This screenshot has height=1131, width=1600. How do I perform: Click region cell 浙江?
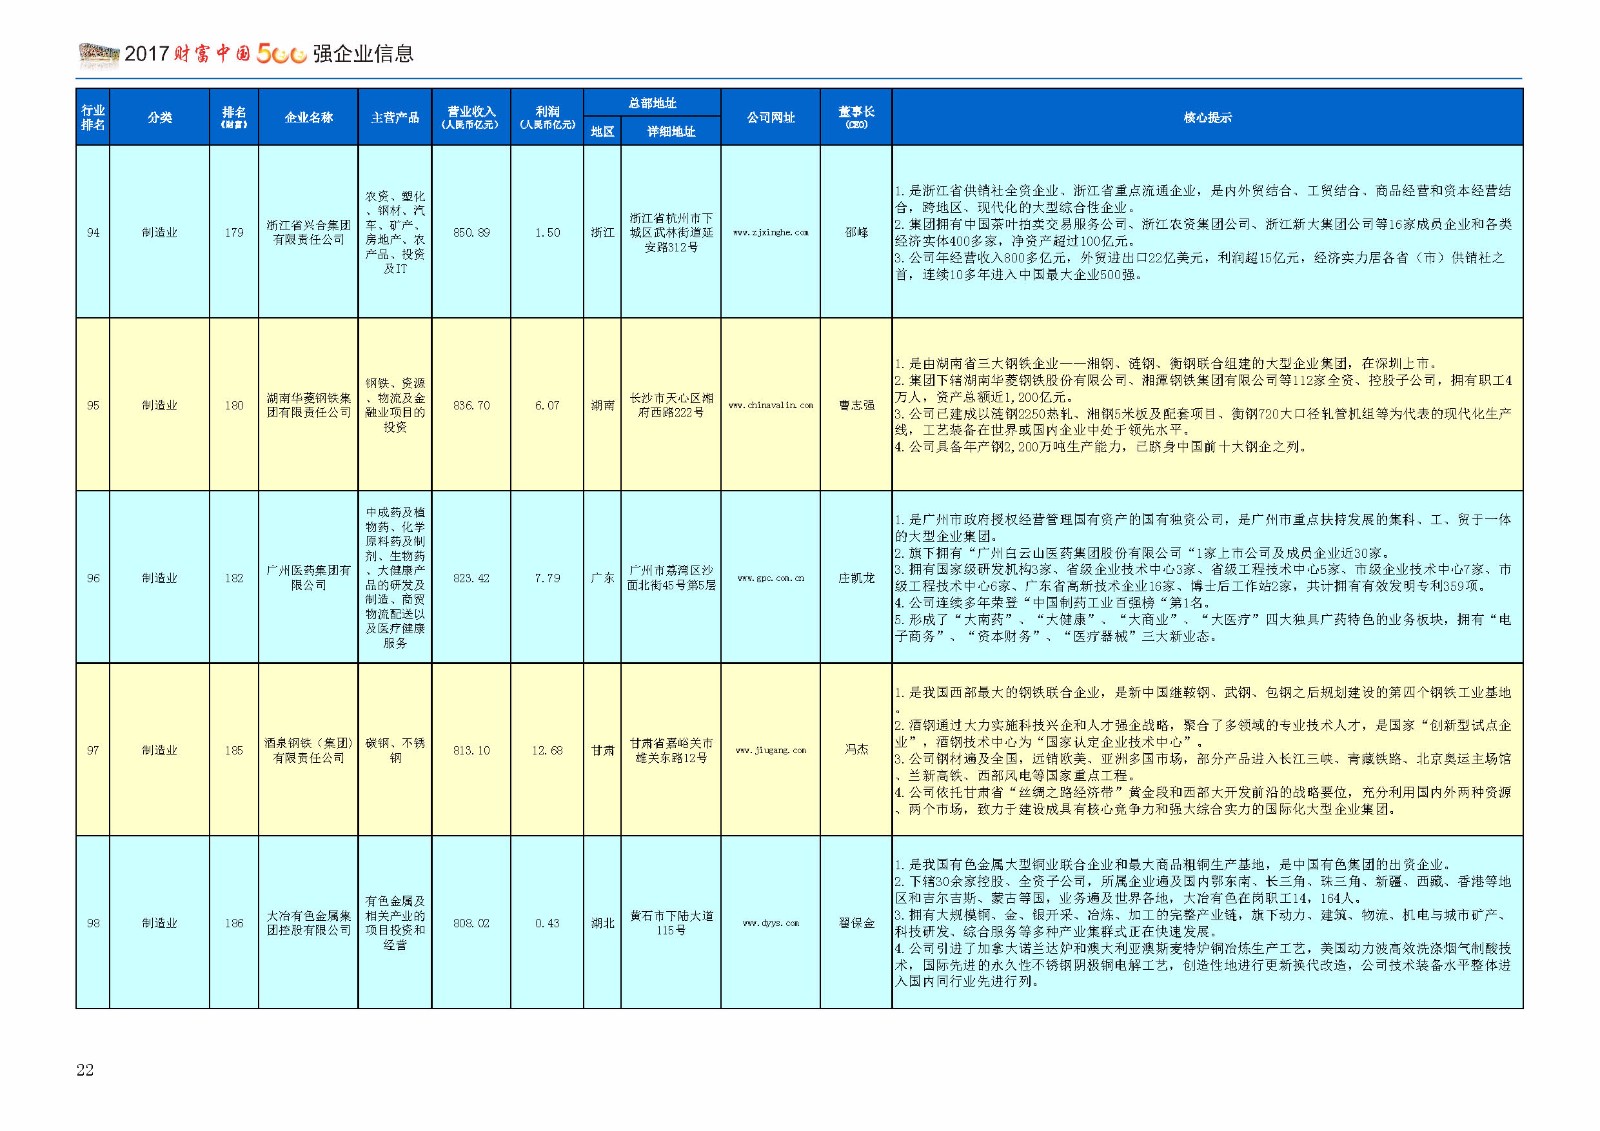click(x=602, y=232)
